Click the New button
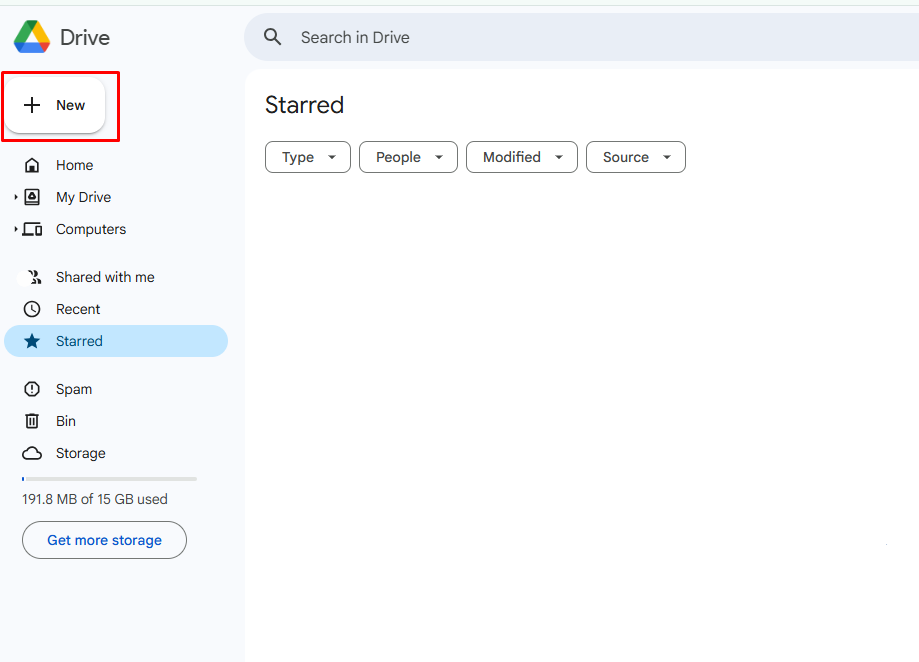 57,104
